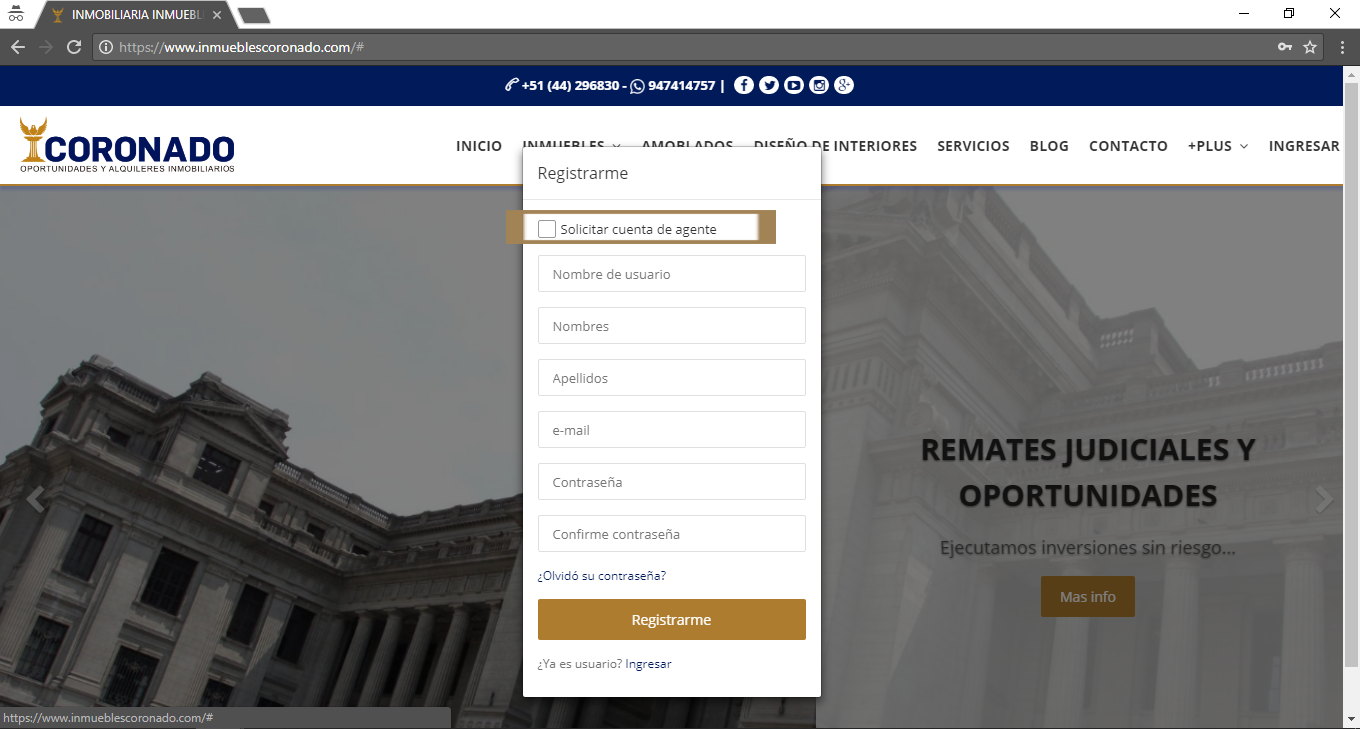Open the Twitter social icon
Viewport: 1360px width, 729px height.
point(768,86)
